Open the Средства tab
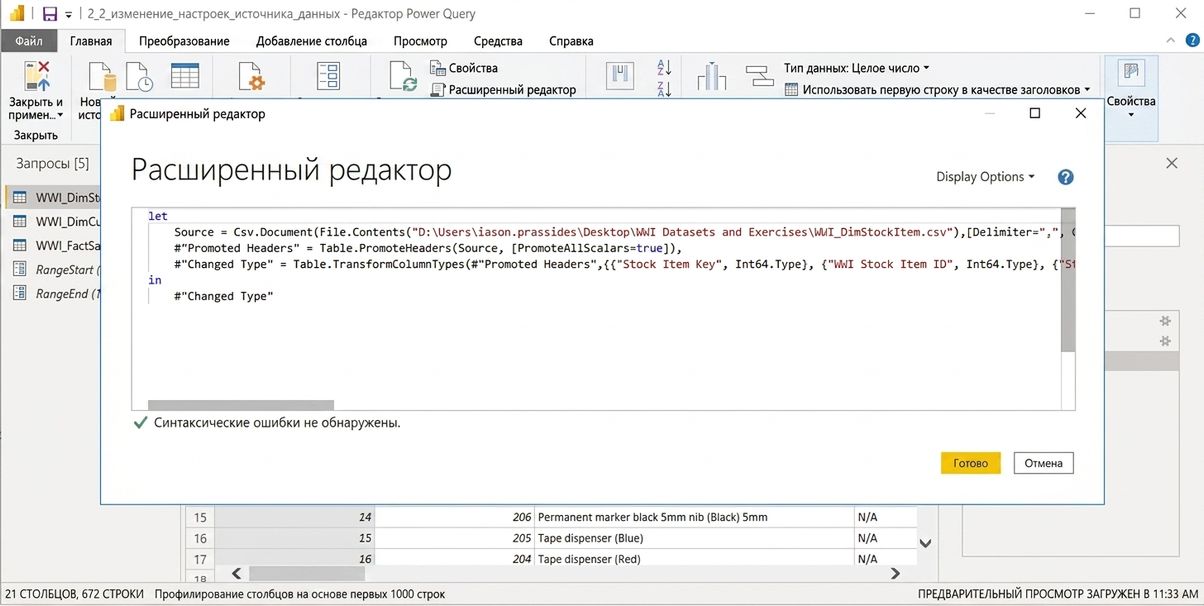Image resolution: width=1204 pixels, height=606 pixels. click(x=498, y=41)
